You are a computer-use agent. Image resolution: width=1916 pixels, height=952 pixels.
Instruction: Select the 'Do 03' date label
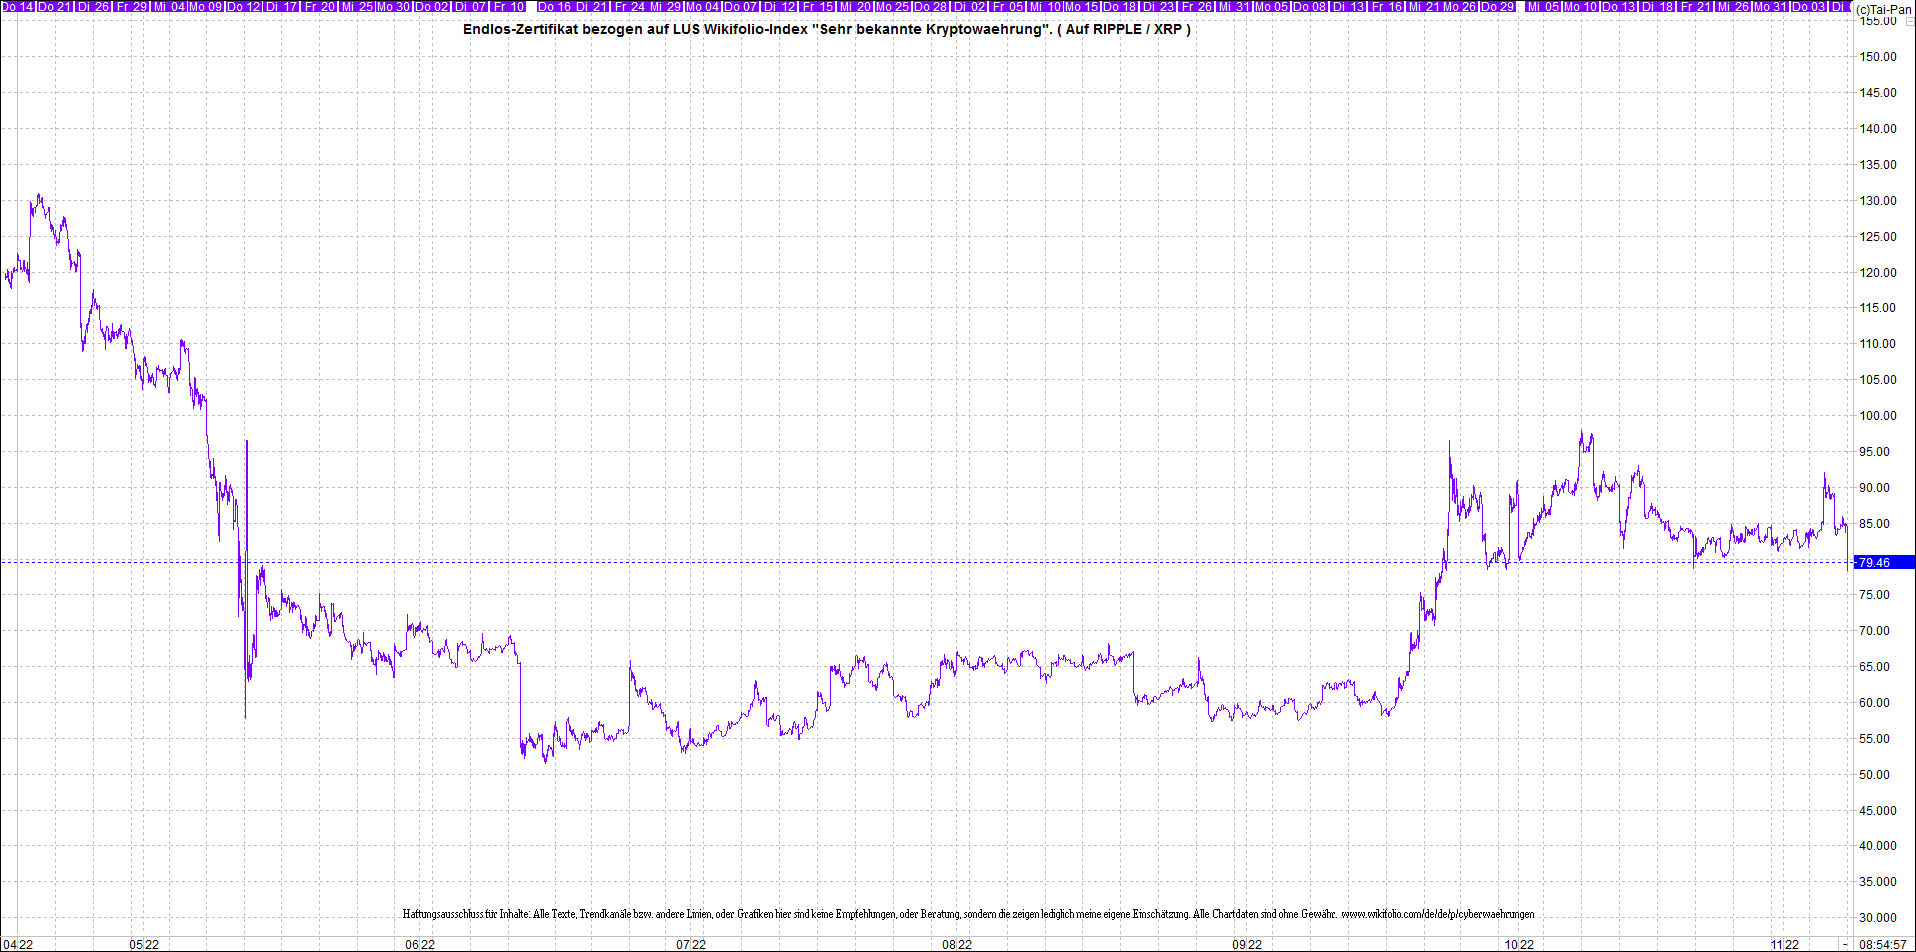point(1809,6)
